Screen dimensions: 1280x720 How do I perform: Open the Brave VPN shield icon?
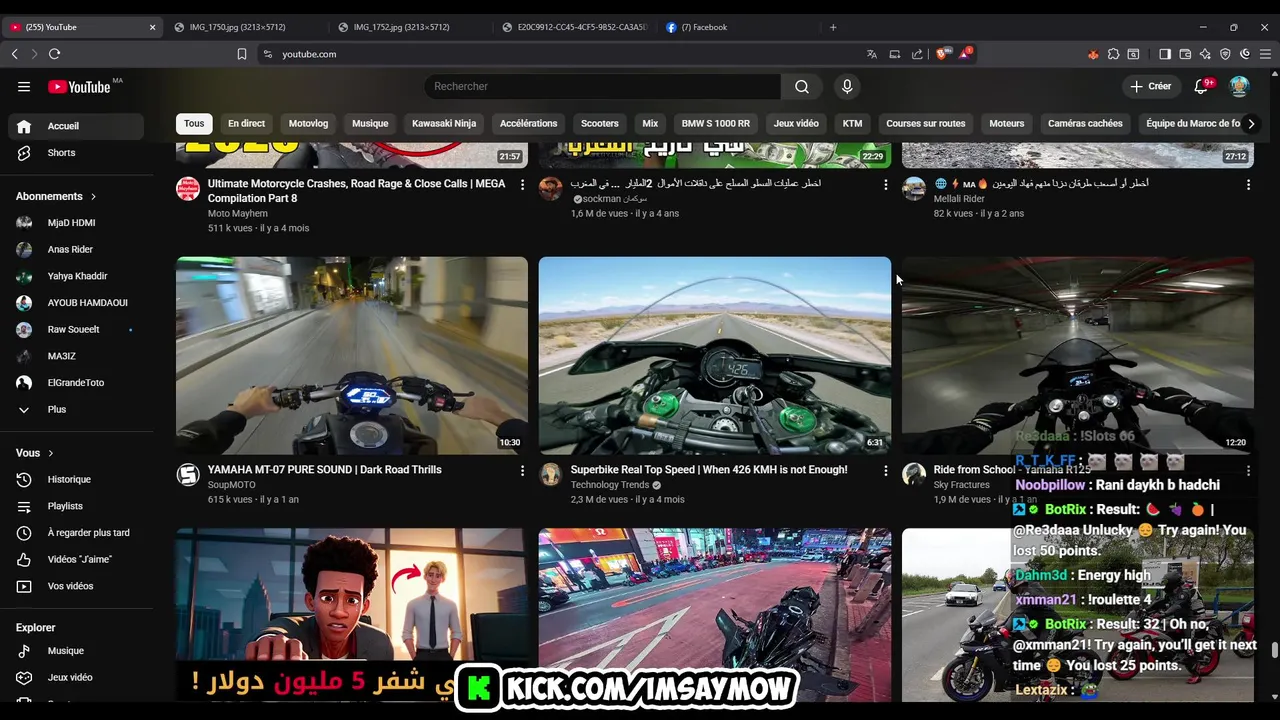[x=1225, y=54]
